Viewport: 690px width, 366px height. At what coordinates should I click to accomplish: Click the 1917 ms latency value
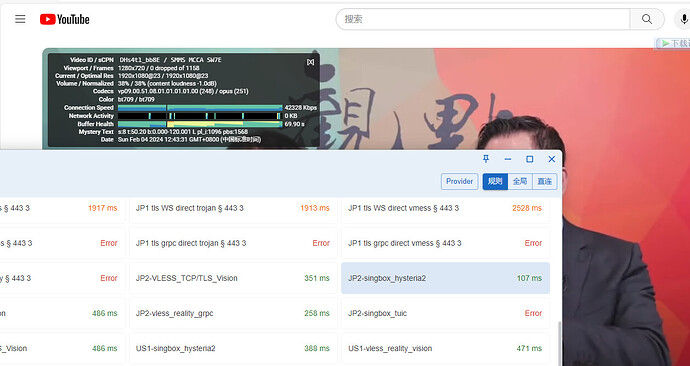tap(103, 208)
